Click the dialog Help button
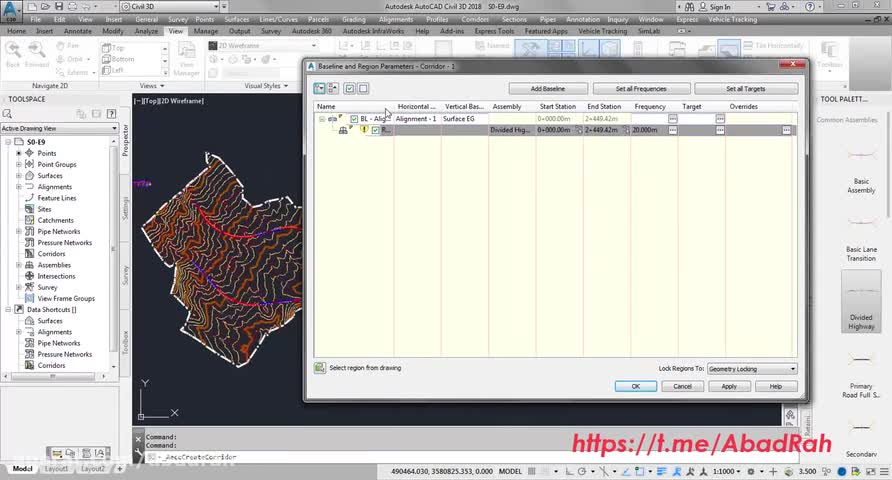 tap(776, 386)
